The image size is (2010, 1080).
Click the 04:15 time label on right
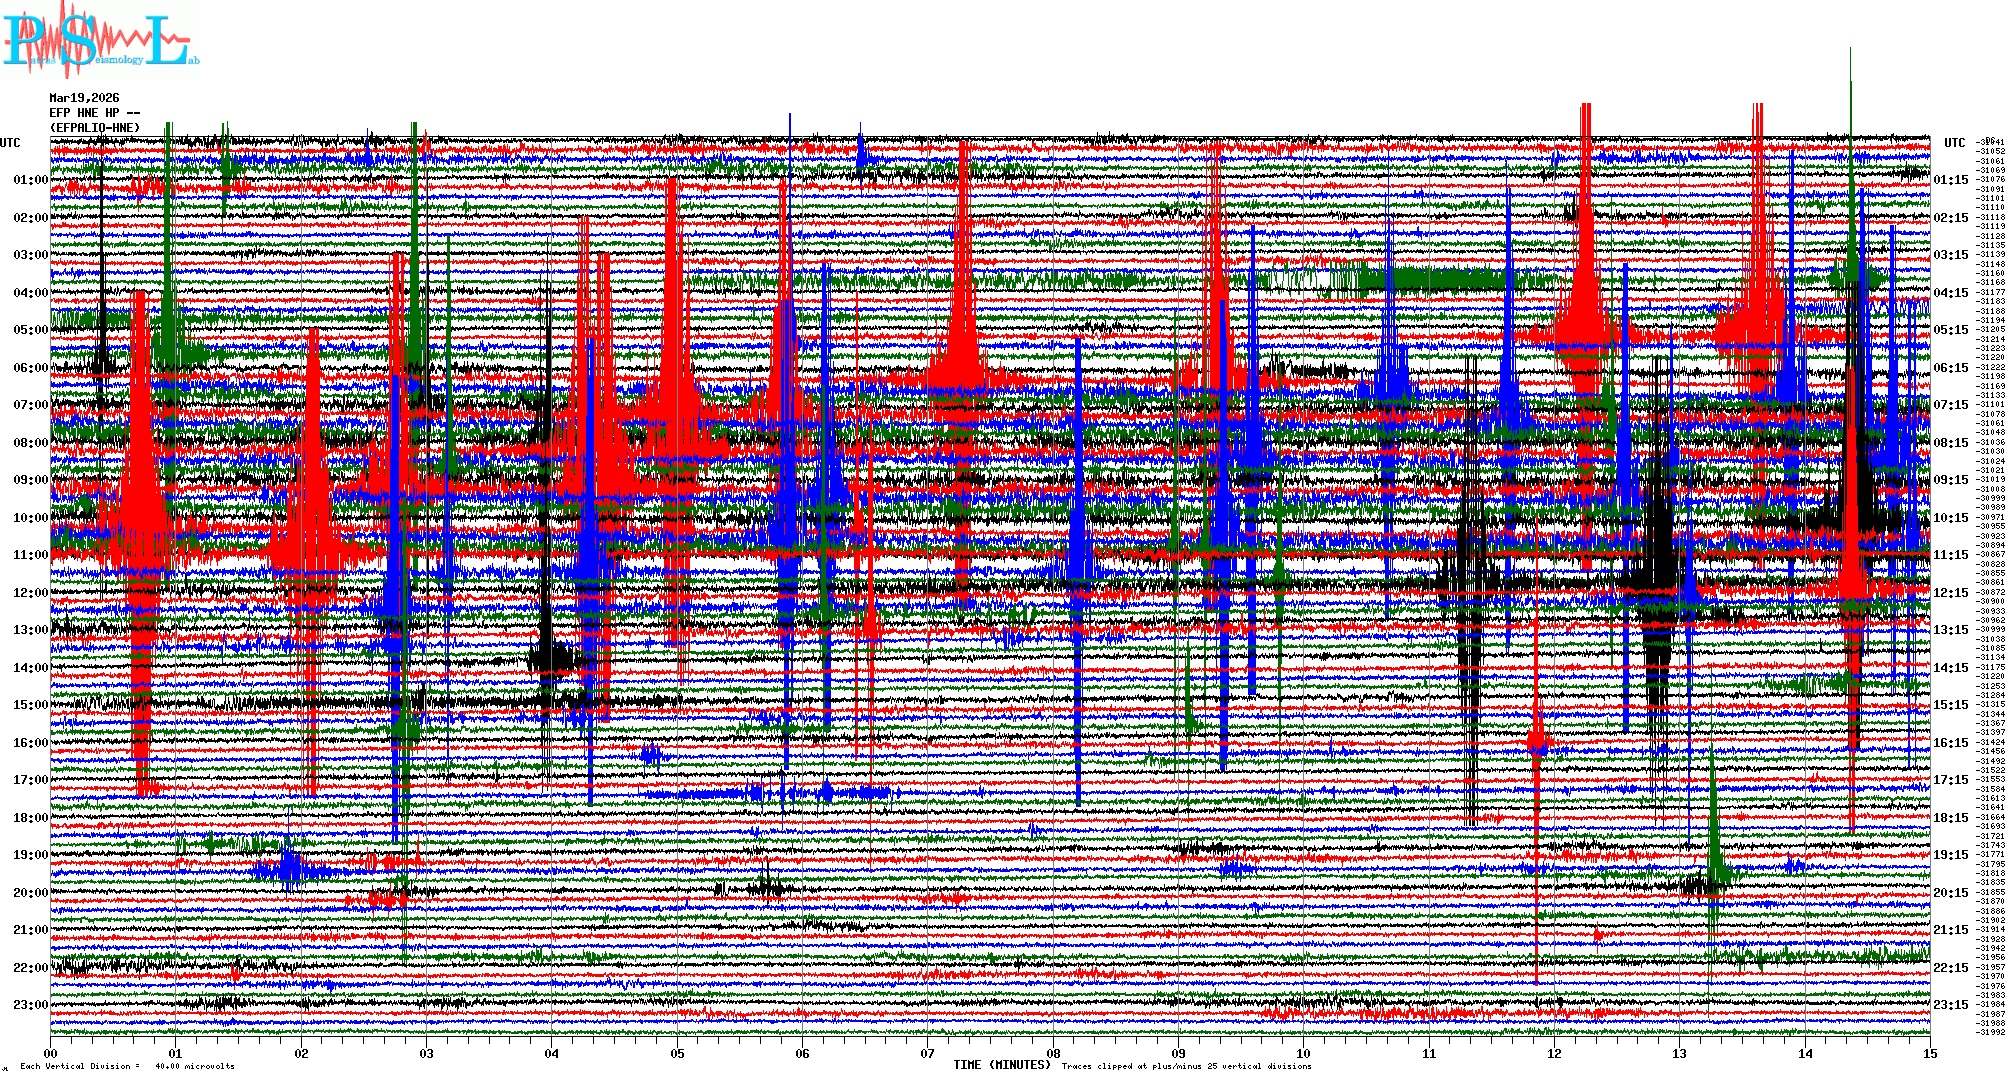[1950, 293]
